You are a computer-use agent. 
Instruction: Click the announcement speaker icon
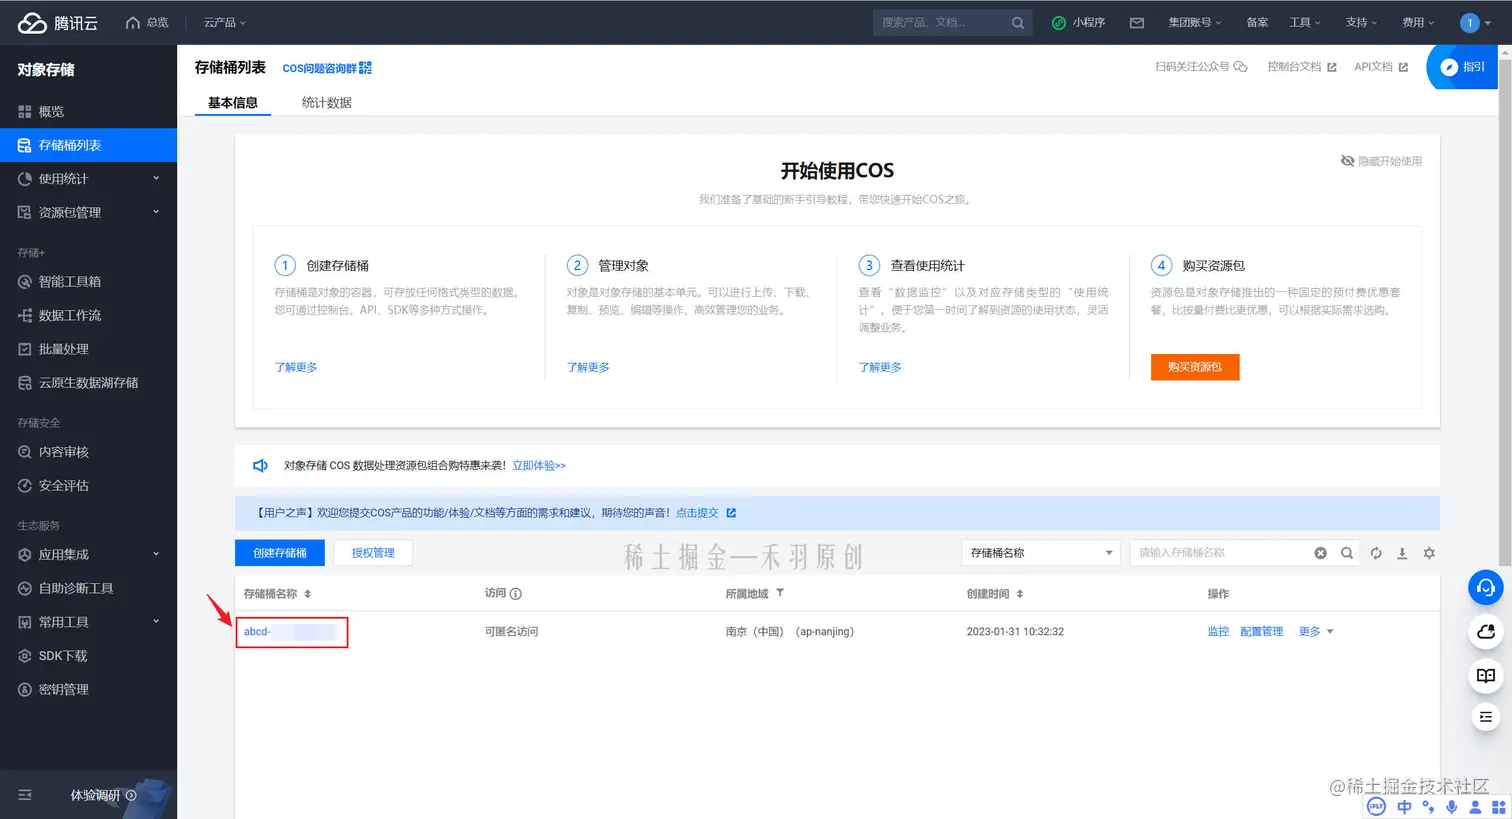(261, 466)
